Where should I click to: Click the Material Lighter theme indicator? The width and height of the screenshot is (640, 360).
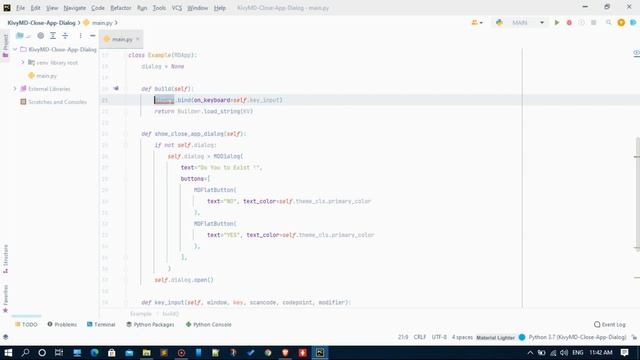(496, 338)
